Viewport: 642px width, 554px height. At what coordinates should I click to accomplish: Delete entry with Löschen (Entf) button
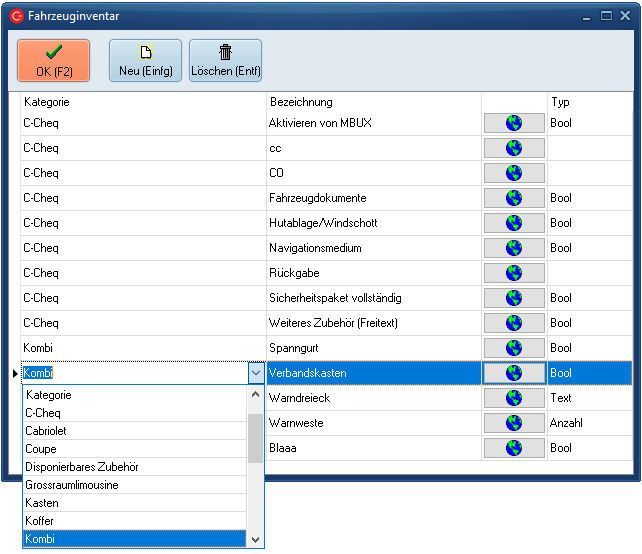tap(225, 60)
